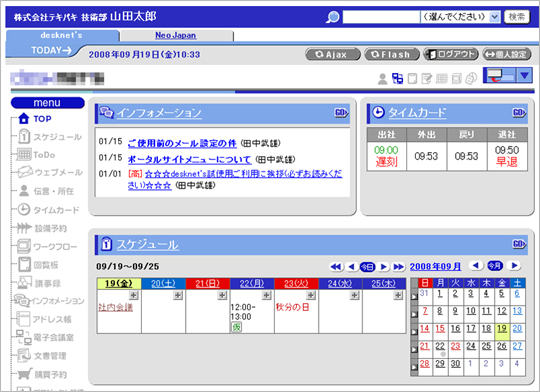Click the 早退 退社 time cell
This screenshot has height=392, width=540.
coord(507,156)
